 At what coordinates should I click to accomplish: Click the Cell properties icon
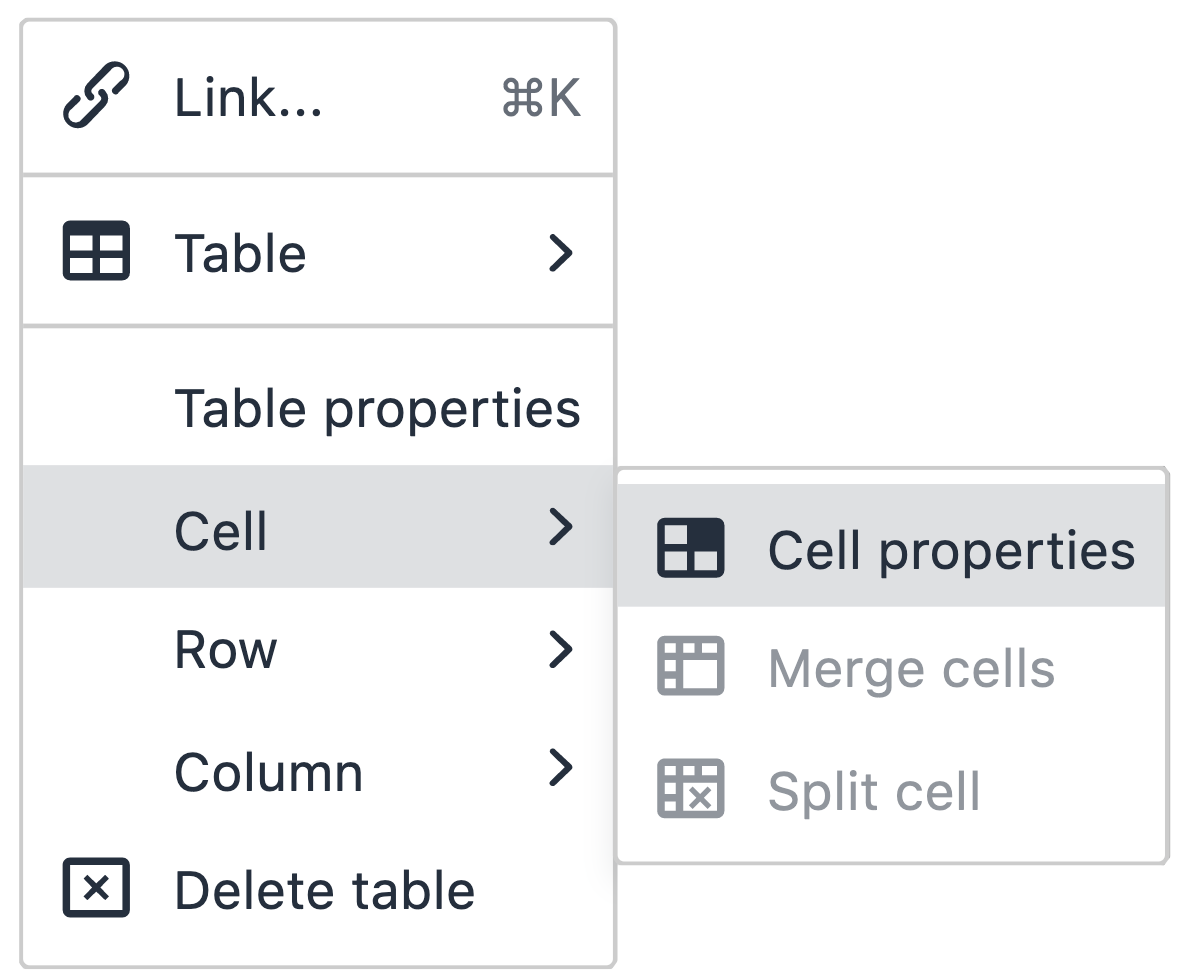click(x=691, y=548)
